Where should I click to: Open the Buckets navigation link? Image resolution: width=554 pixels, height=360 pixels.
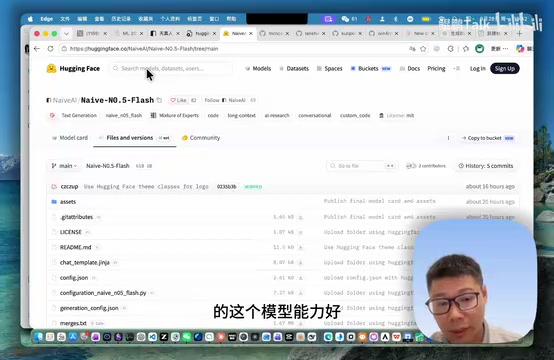[x=371, y=69]
